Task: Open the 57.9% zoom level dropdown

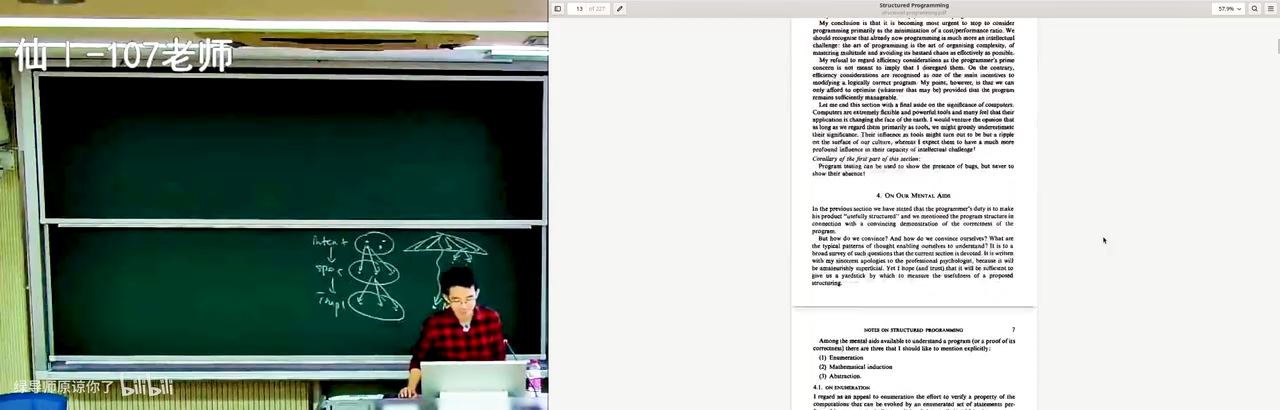Action: (1228, 8)
